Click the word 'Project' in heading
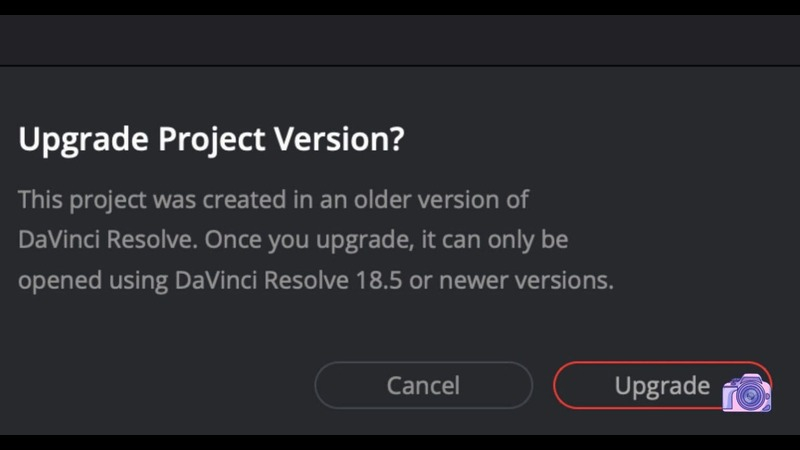Viewport: 800px width, 450px height. tap(211, 139)
